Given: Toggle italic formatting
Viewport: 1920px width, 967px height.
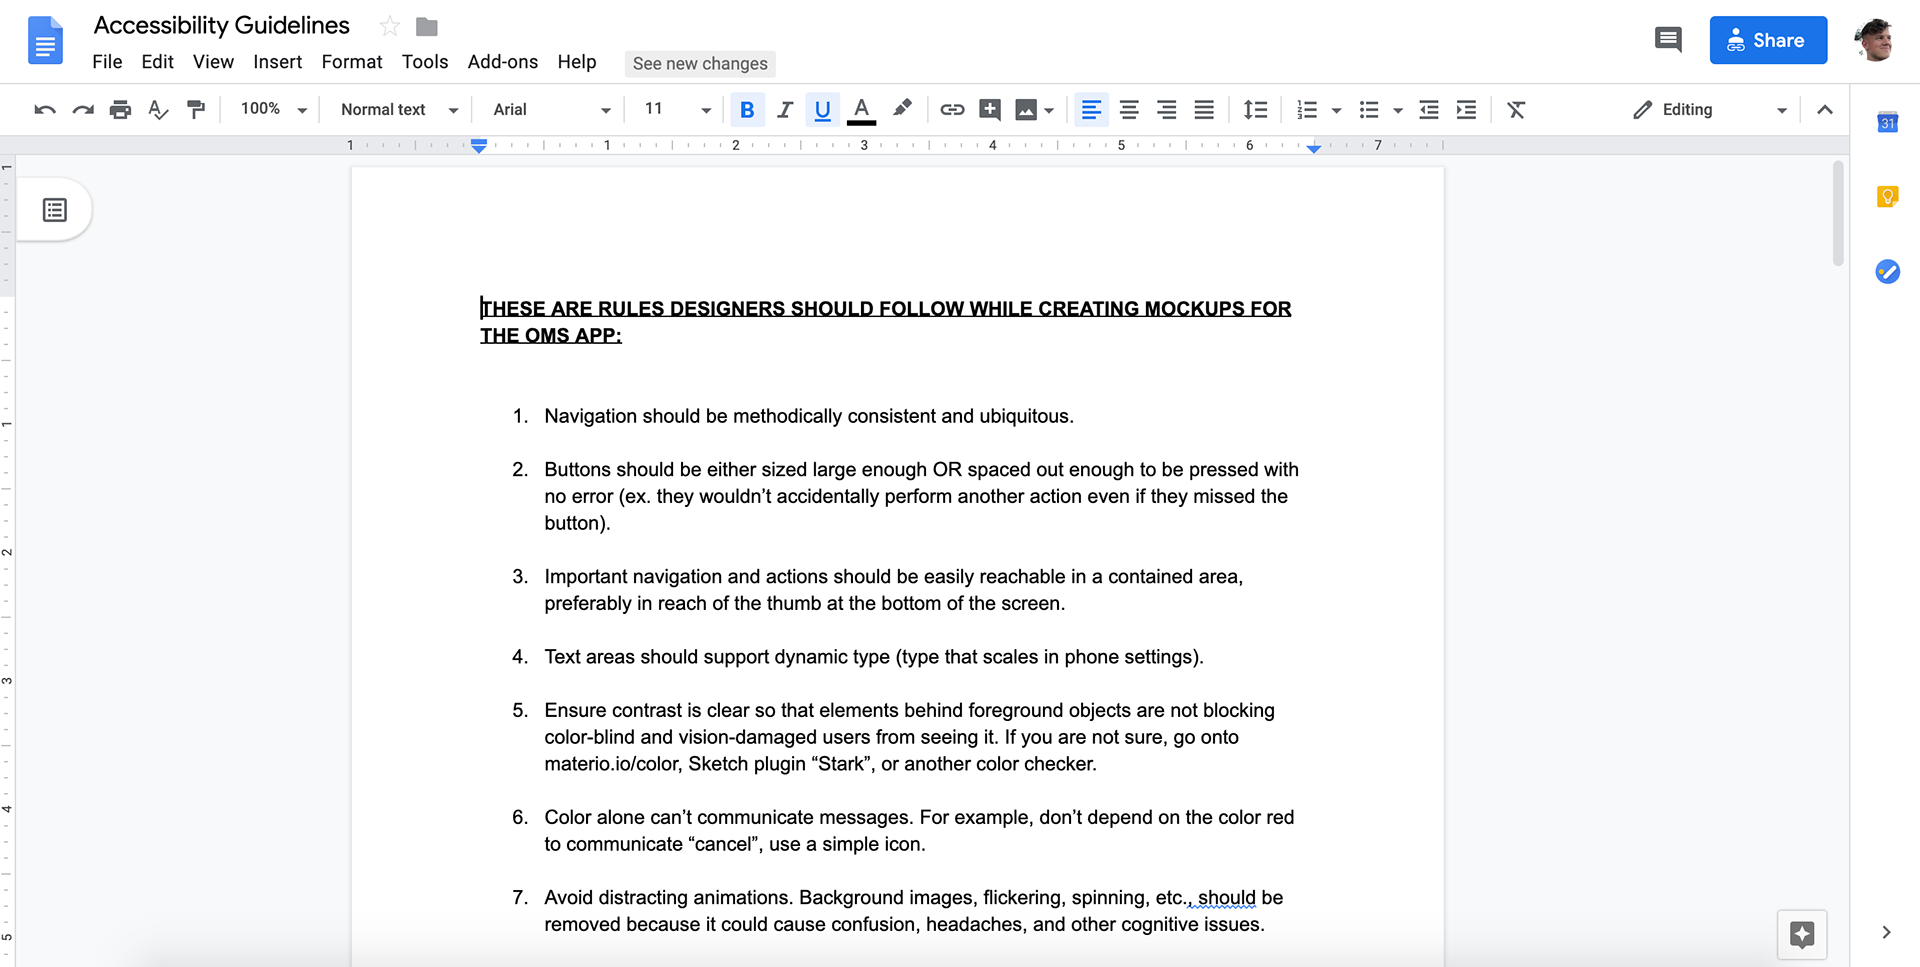Looking at the screenshot, I should coord(785,110).
